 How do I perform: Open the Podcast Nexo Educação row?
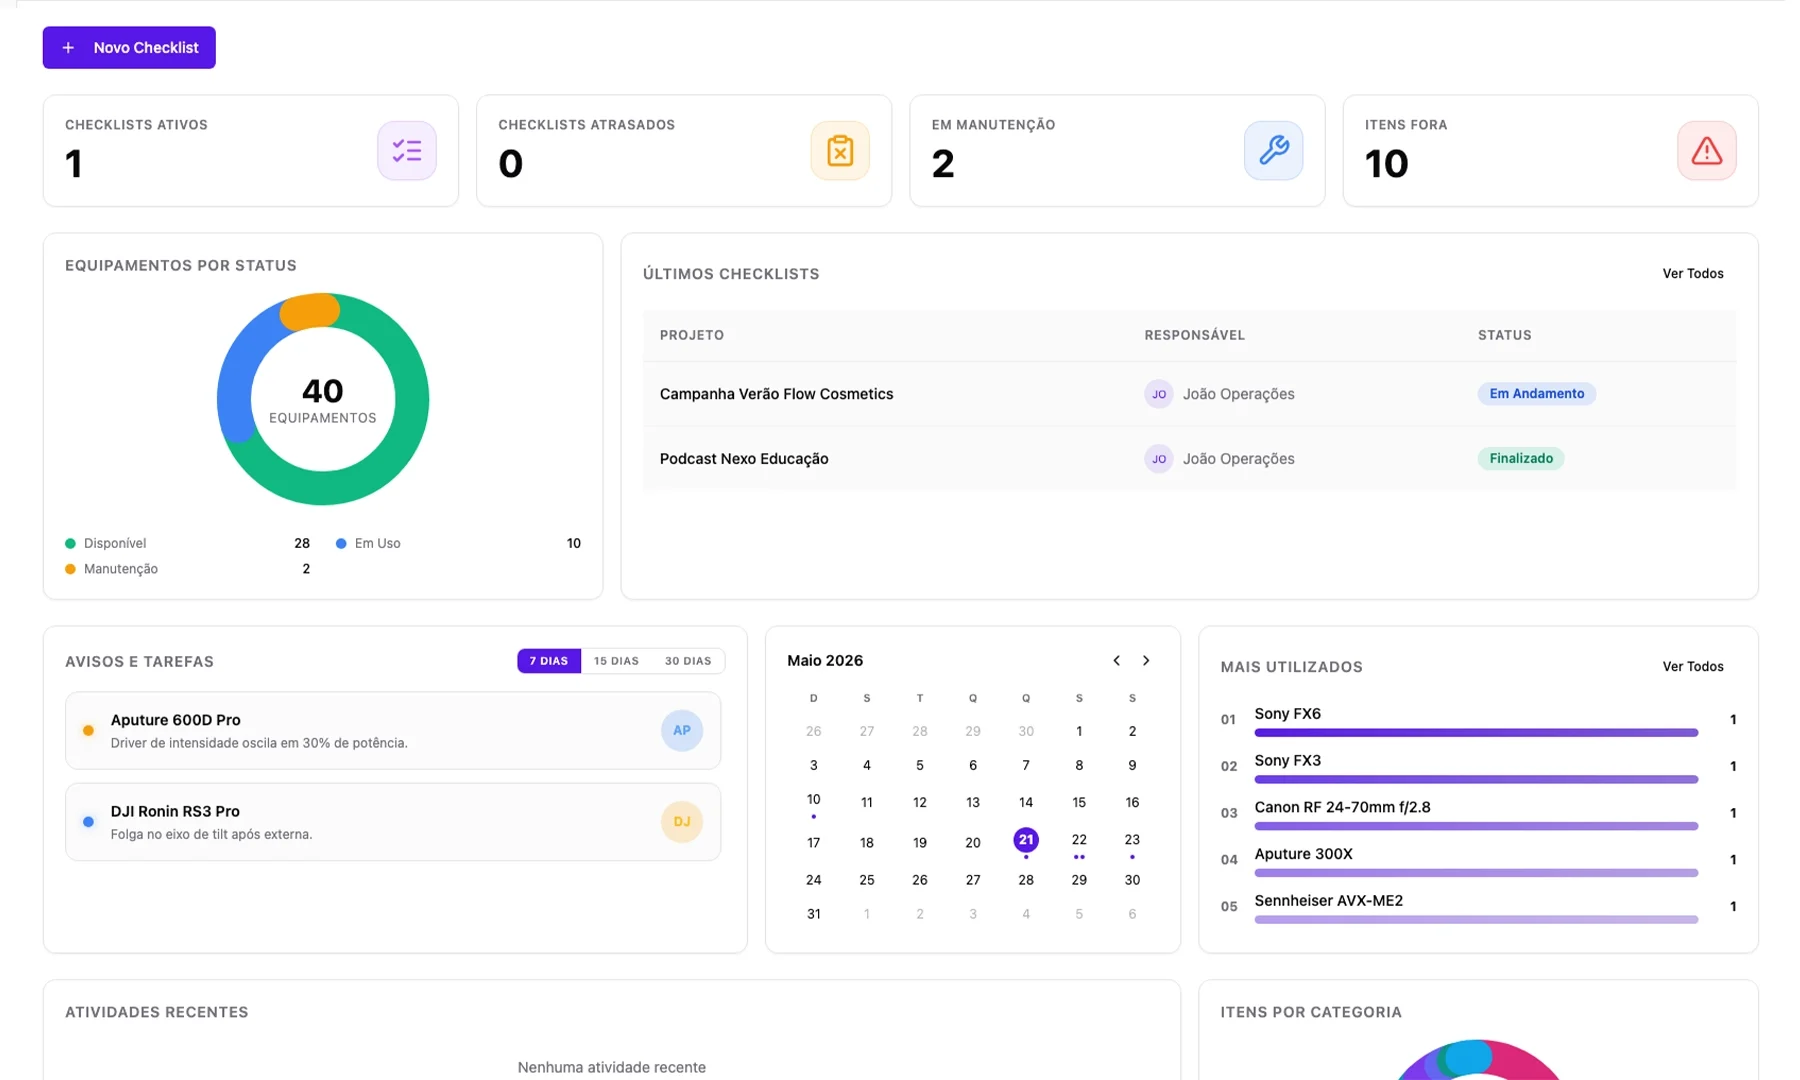pyautogui.click(x=1190, y=459)
